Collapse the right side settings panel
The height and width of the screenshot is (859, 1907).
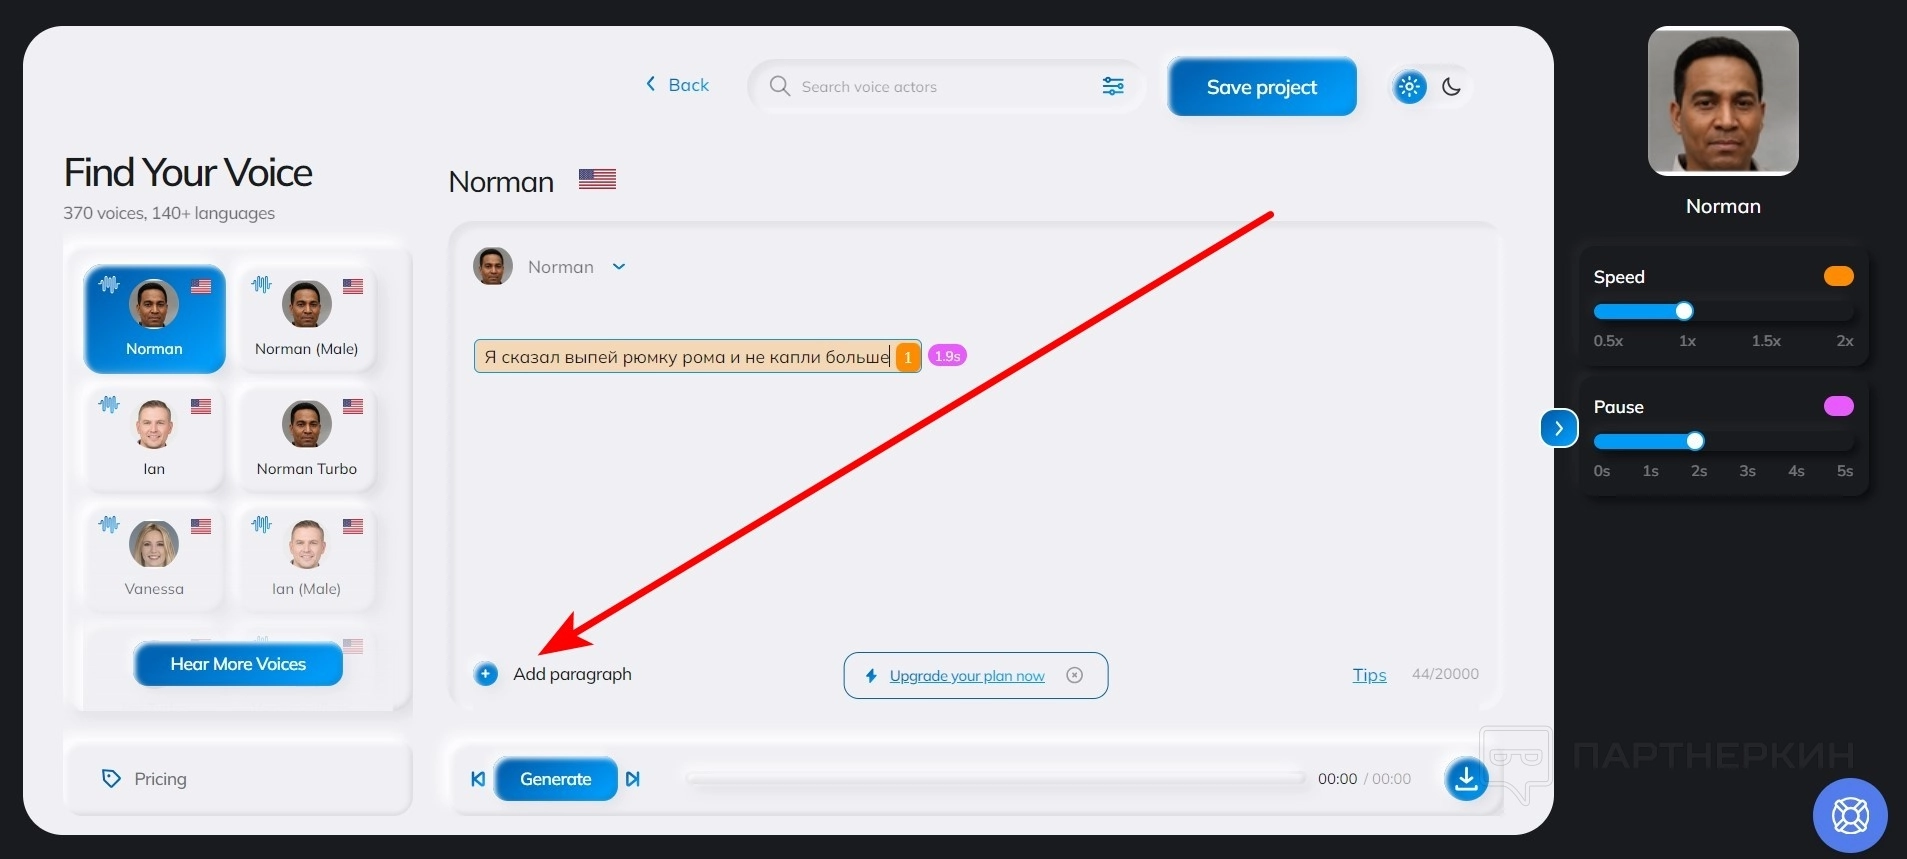coord(1559,428)
